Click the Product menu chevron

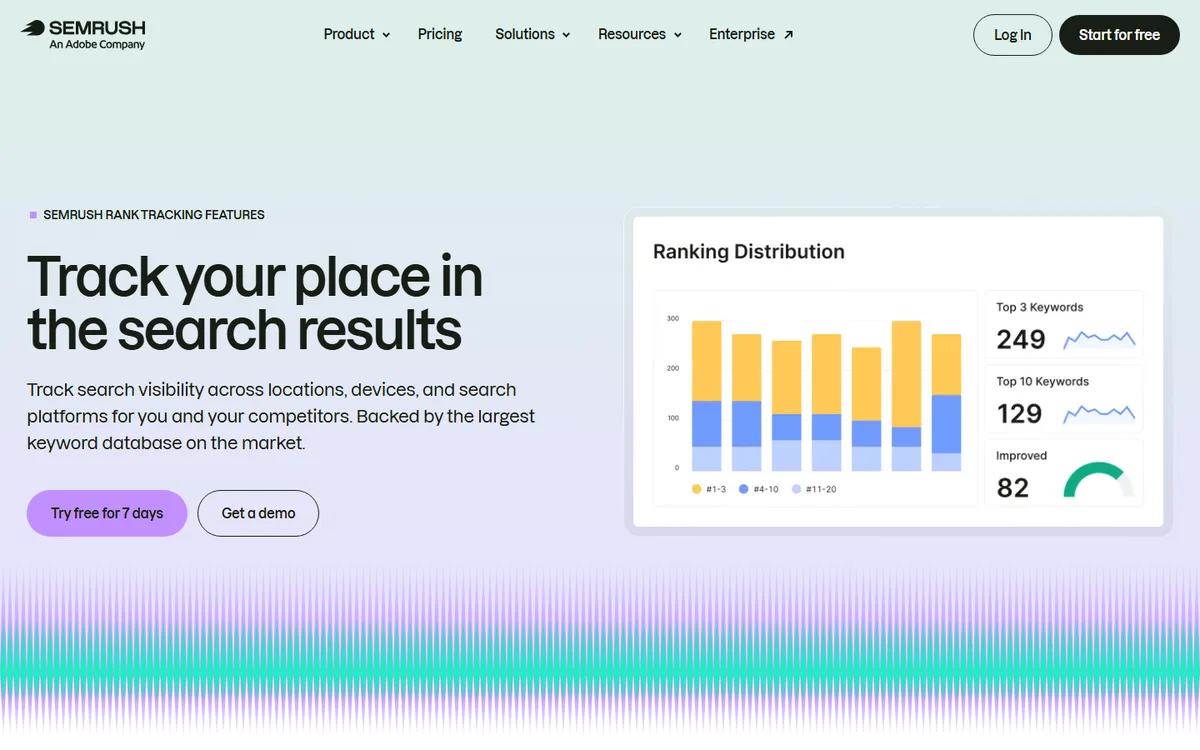[x=386, y=35]
